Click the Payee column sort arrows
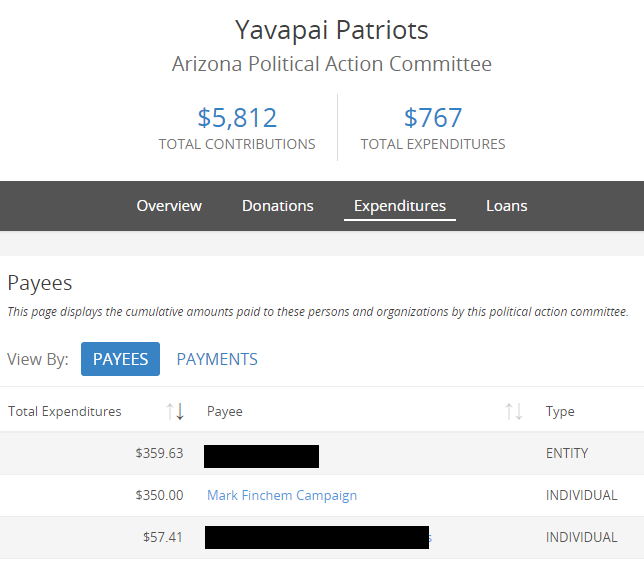Viewport: 644px width, 578px height. click(x=514, y=411)
